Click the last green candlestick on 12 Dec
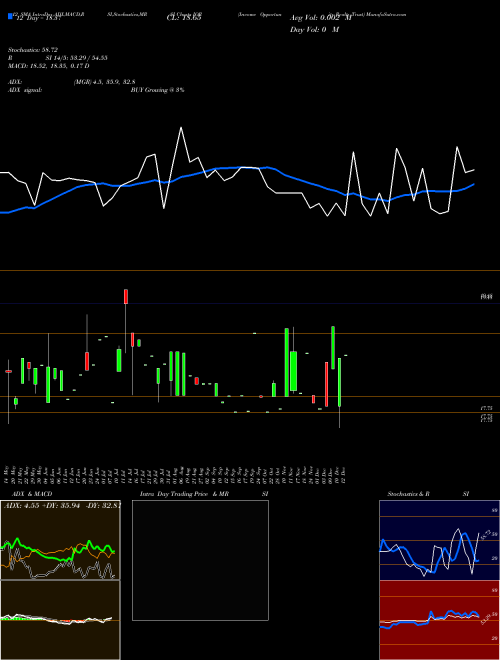 [346, 356]
